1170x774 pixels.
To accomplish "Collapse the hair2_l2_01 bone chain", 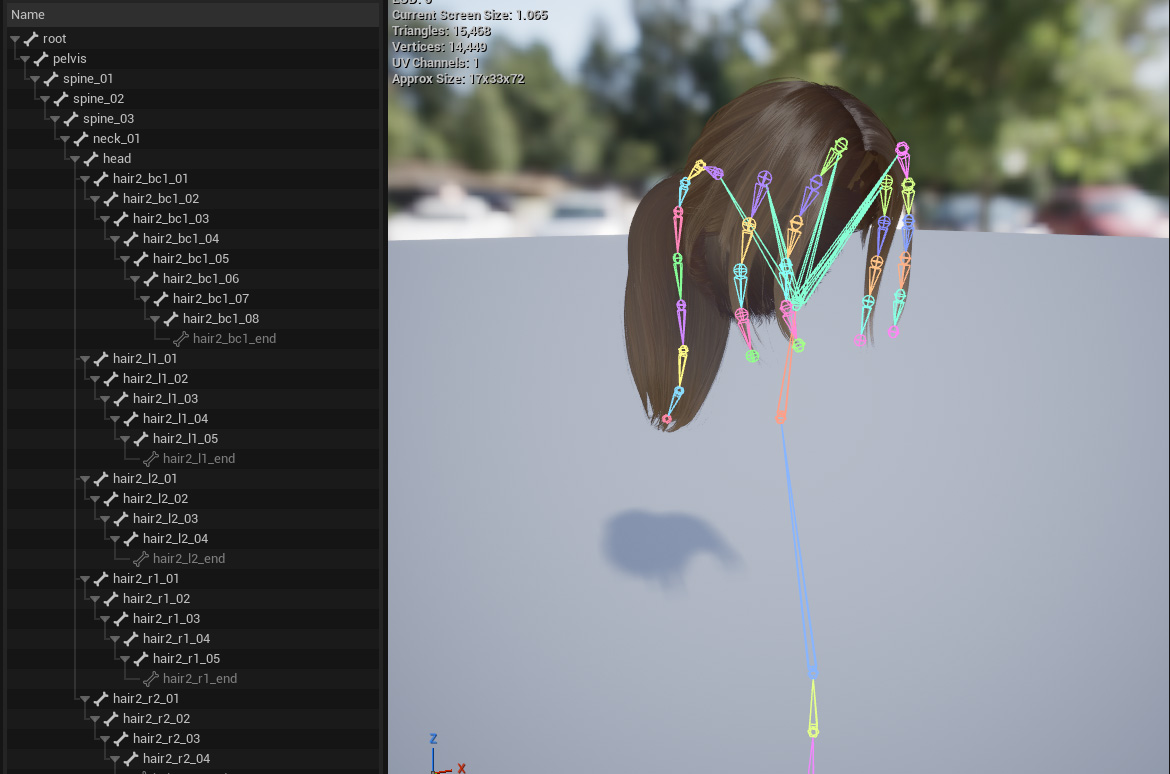I will tap(85, 479).
